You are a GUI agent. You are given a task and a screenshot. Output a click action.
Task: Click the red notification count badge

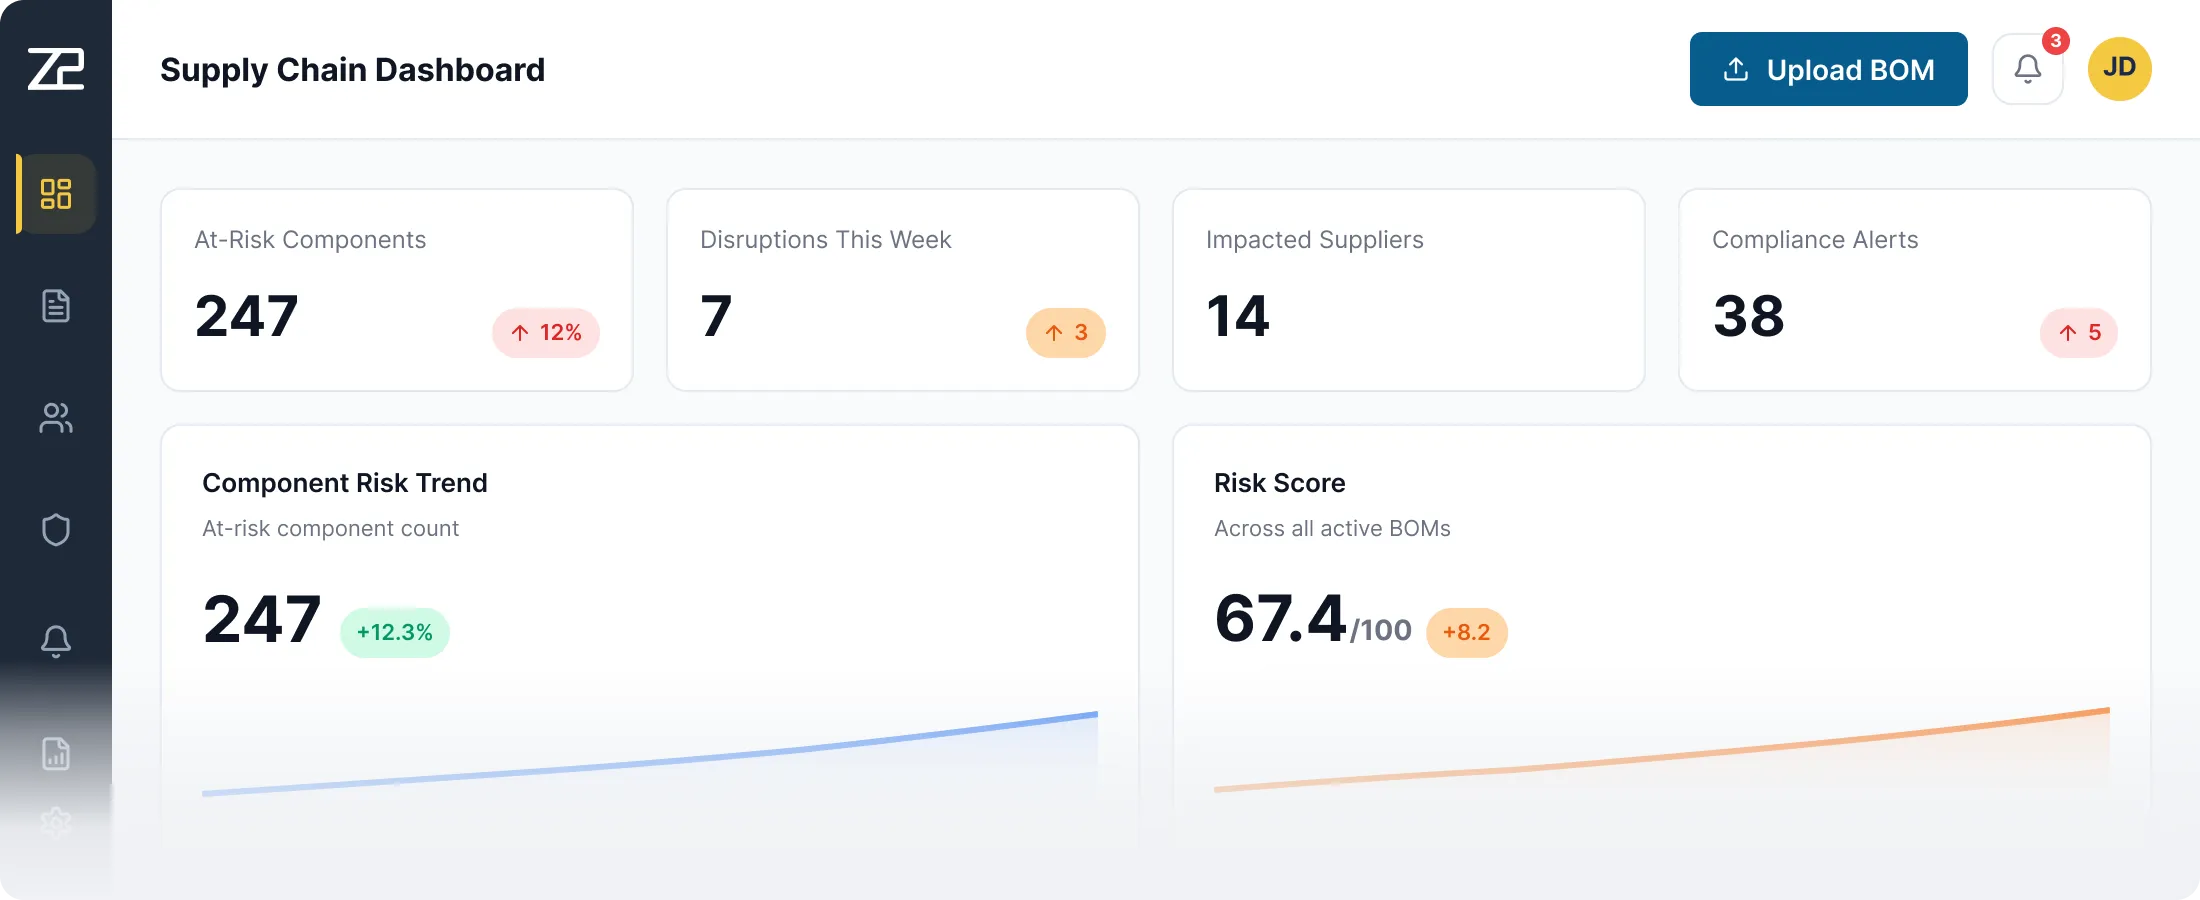point(2058,42)
